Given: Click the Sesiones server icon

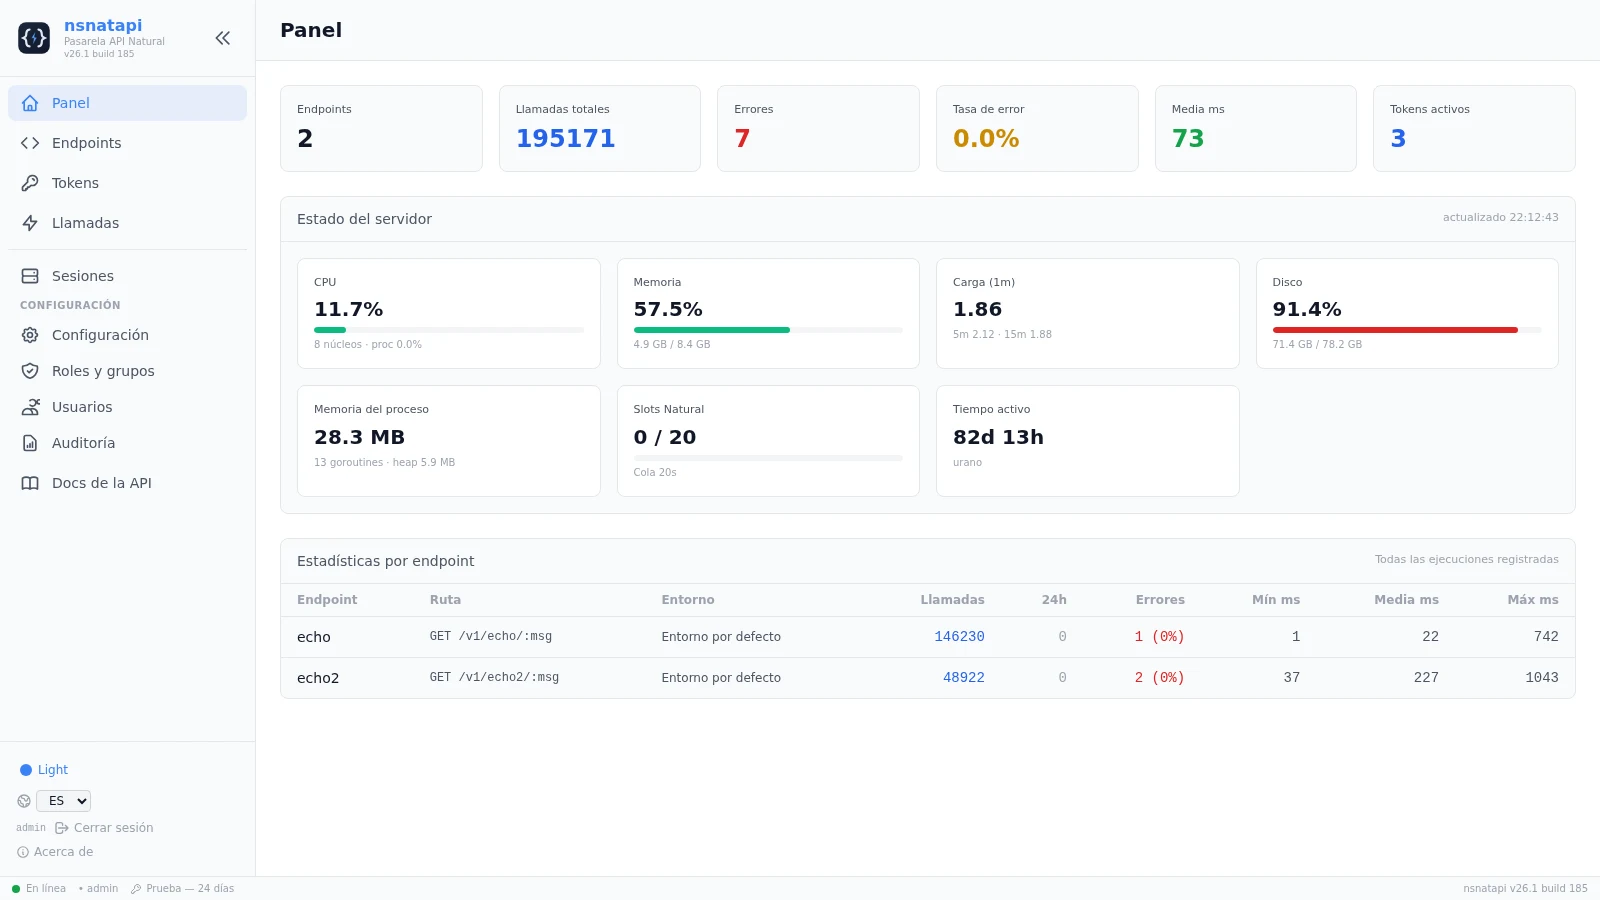Looking at the screenshot, I should (30, 276).
